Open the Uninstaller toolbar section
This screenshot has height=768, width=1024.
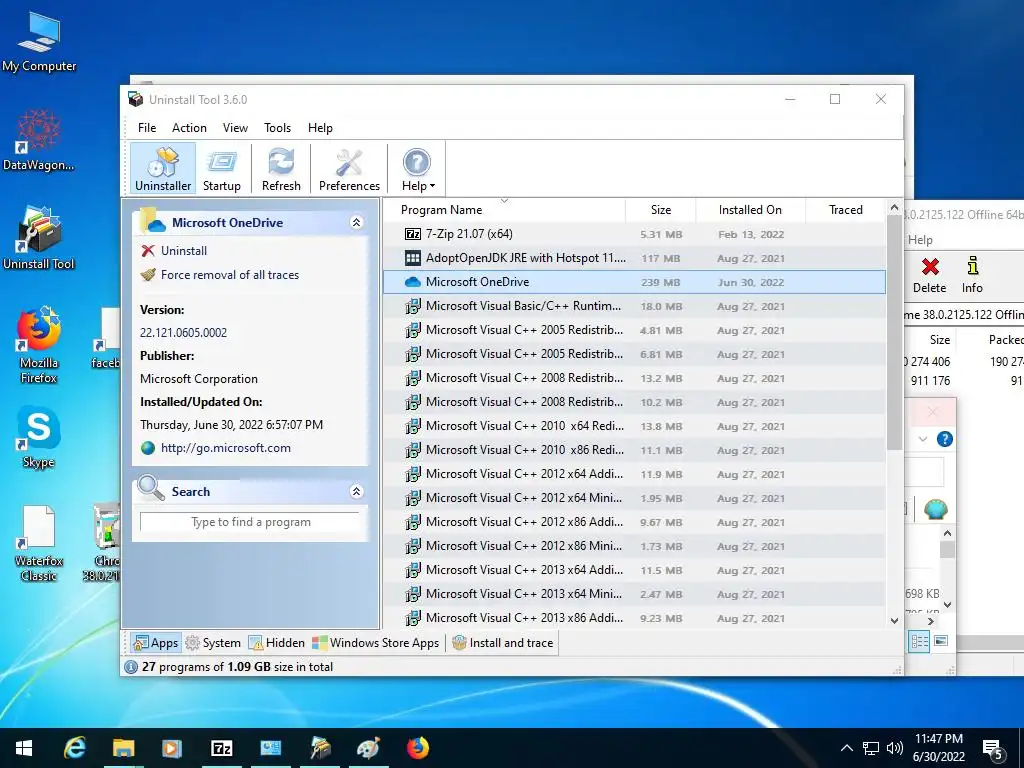(163, 169)
